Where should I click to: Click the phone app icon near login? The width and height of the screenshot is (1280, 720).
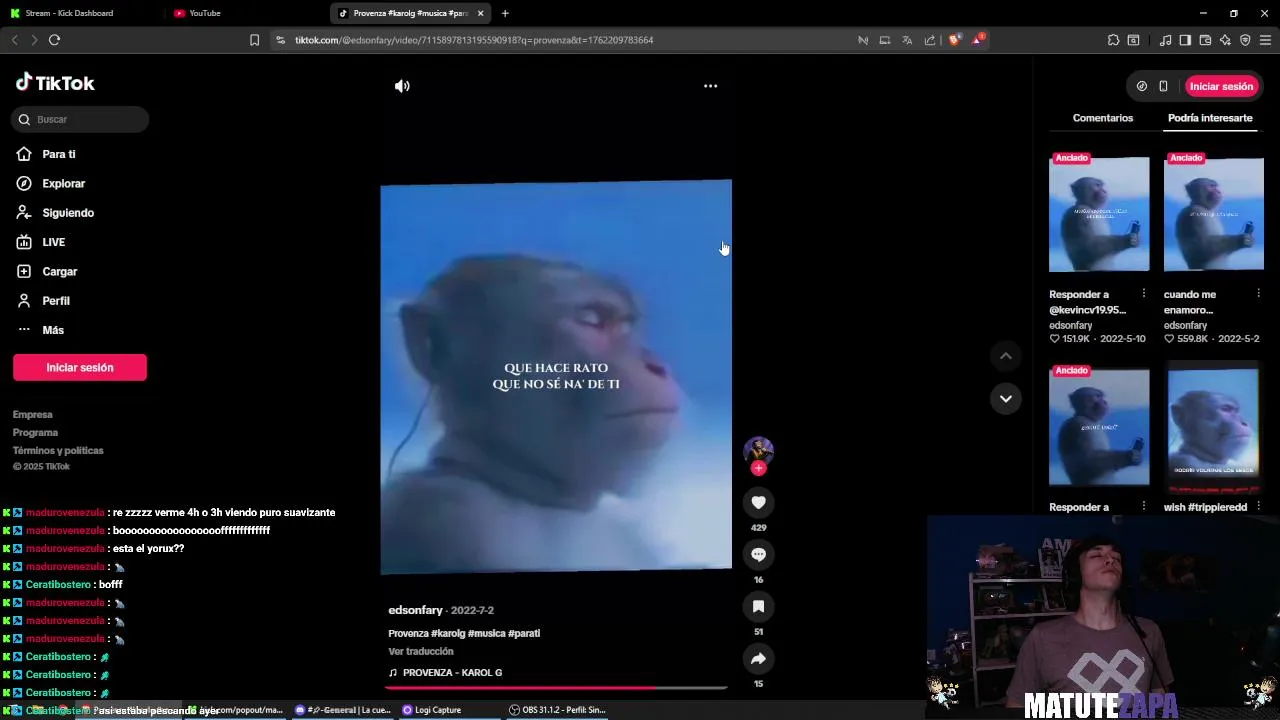[1163, 86]
